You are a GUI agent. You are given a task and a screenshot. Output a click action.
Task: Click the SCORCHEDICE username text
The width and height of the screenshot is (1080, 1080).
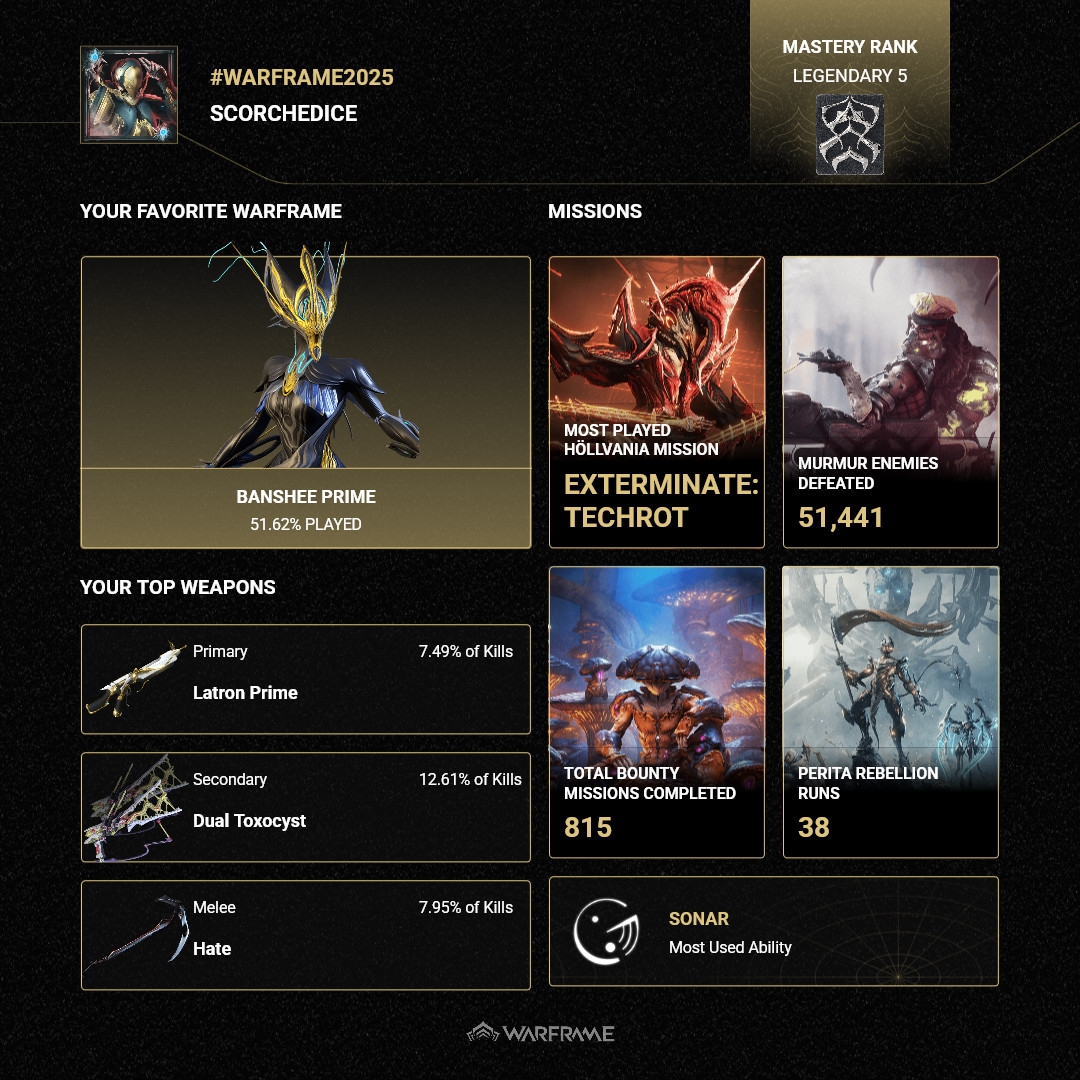(283, 113)
